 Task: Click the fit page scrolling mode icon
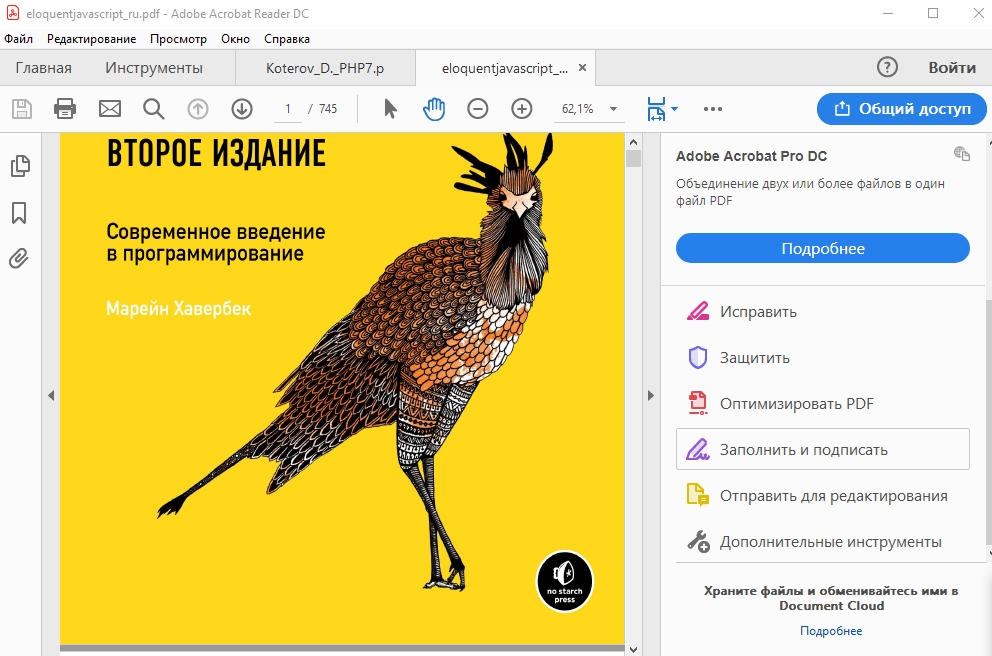click(x=656, y=109)
